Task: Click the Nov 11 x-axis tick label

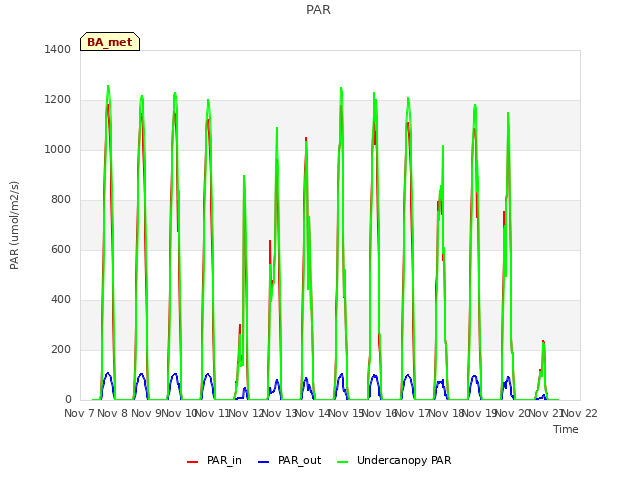Action: [x=212, y=413]
